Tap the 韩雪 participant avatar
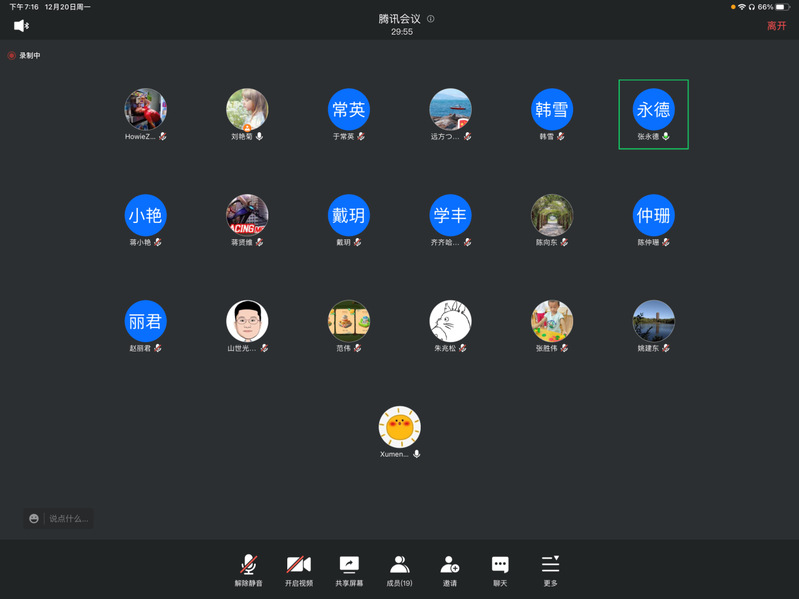The image size is (799, 599). coord(552,109)
